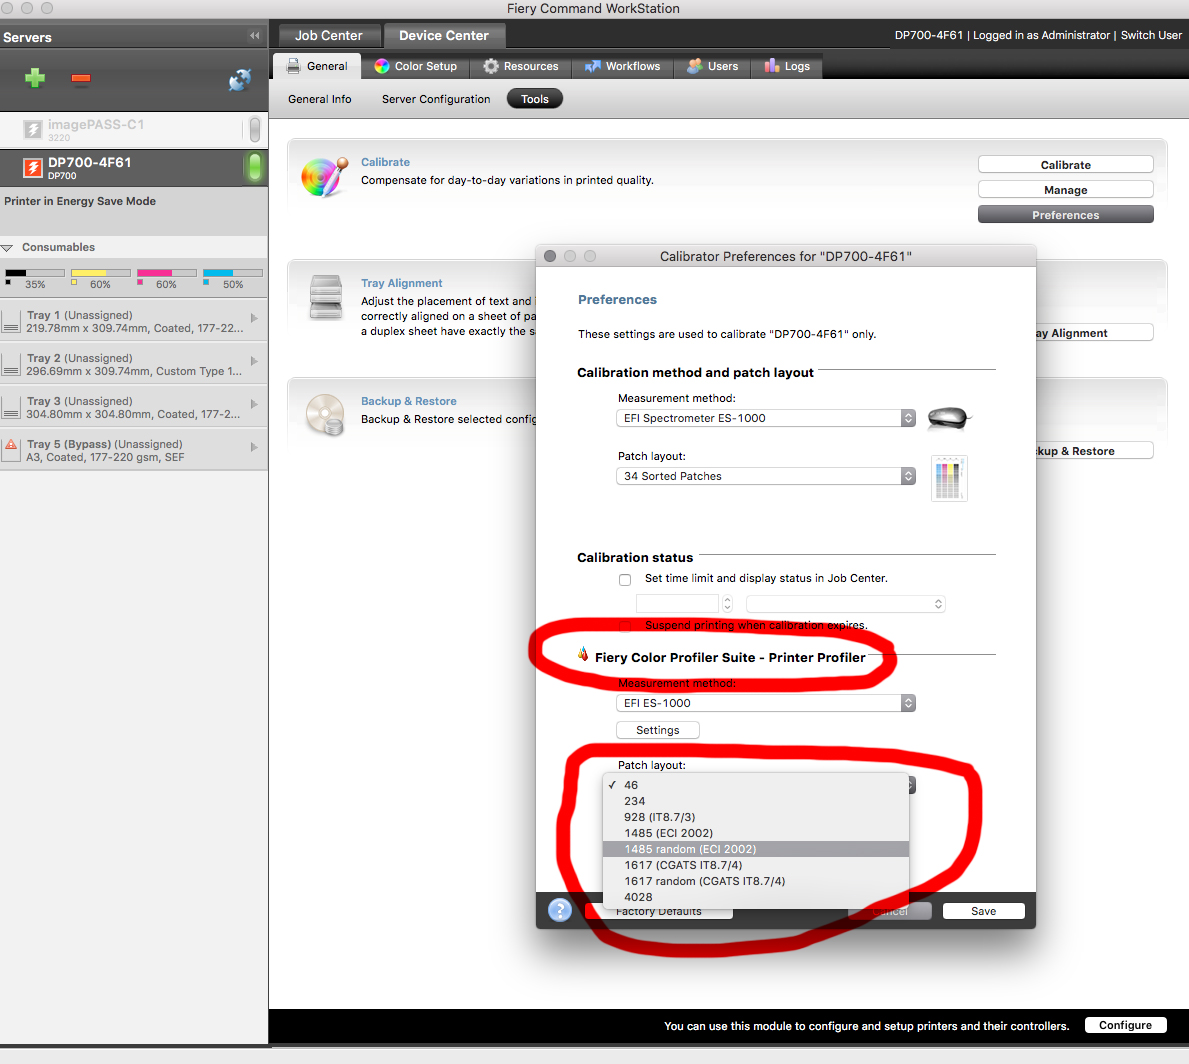The height and width of the screenshot is (1064, 1189).
Task: Click the DP700-4F61 Fiery server icon
Action: (x=33, y=168)
